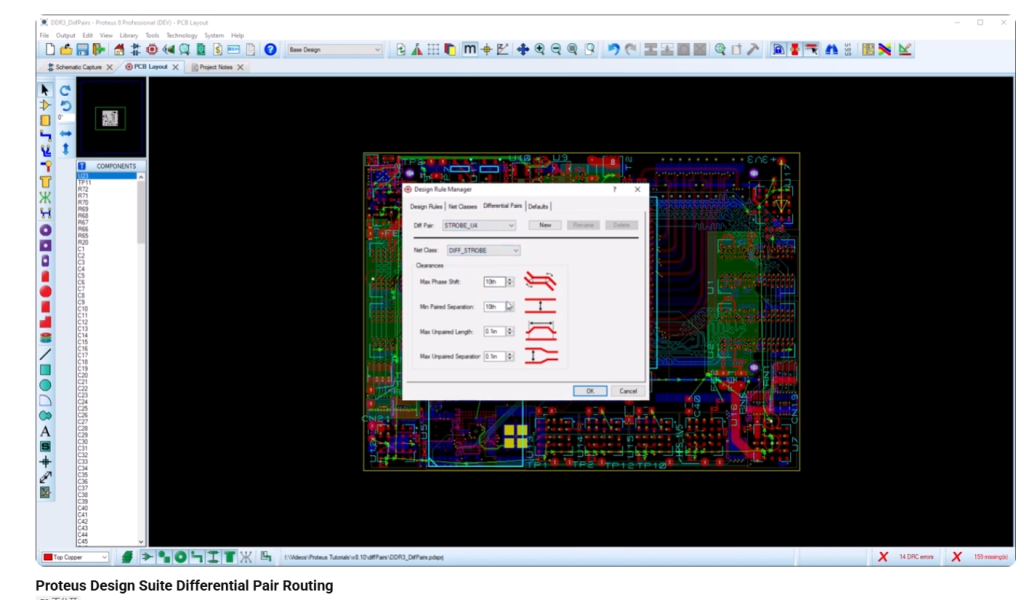Click the Undo arrow icon
The width and height of the screenshot is (1024, 600).
[x=613, y=50]
